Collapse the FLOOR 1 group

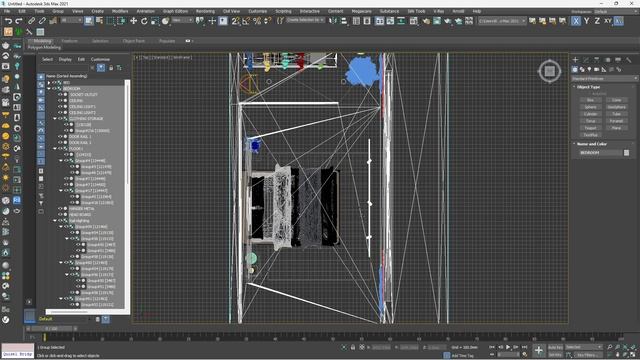pyautogui.click(x=55, y=149)
